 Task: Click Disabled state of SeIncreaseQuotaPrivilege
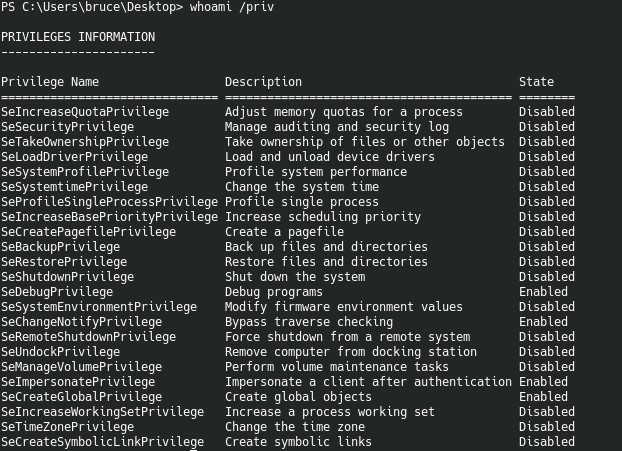(547, 112)
